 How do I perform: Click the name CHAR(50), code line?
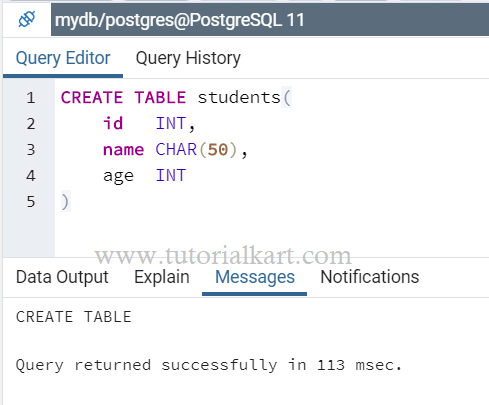click(x=175, y=150)
